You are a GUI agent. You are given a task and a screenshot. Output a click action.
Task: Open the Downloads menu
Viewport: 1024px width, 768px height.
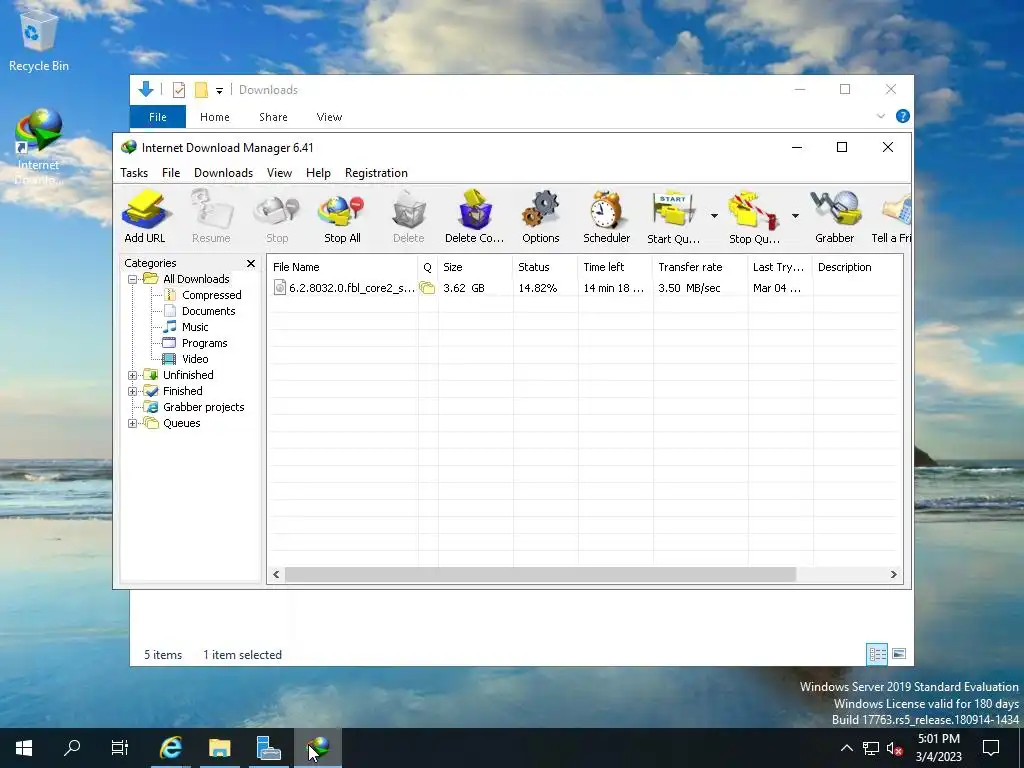coord(223,172)
